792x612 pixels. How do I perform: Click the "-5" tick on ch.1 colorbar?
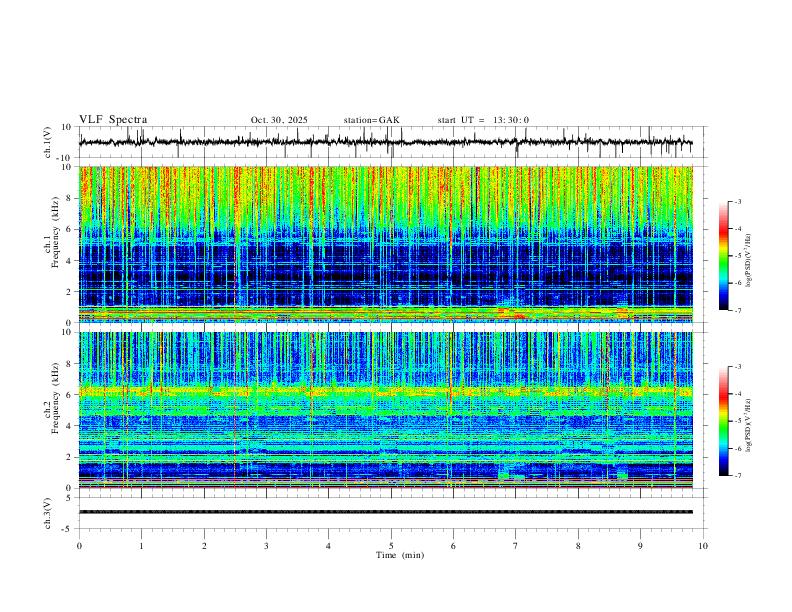(737, 256)
